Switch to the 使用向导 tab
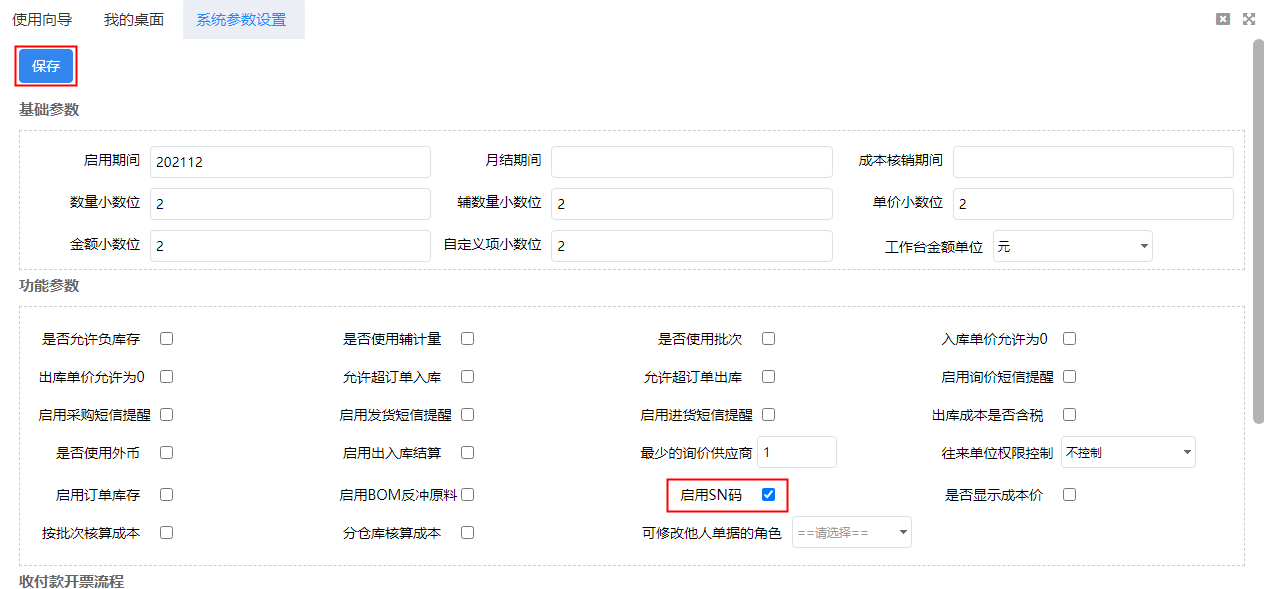1264x589 pixels. point(42,19)
